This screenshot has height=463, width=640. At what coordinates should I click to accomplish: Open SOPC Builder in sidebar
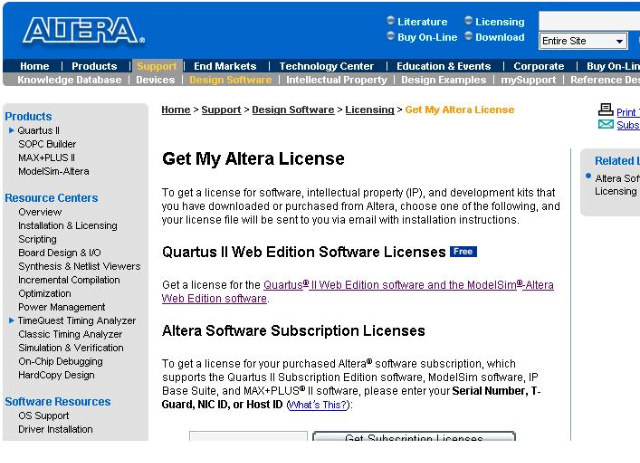(x=47, y=144)
